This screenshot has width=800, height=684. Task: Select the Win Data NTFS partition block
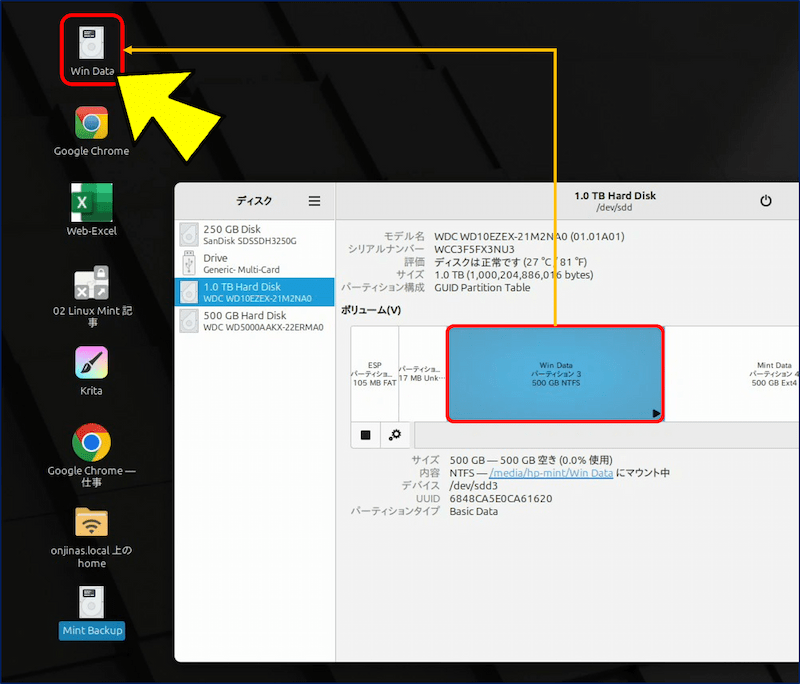[554, 373]
